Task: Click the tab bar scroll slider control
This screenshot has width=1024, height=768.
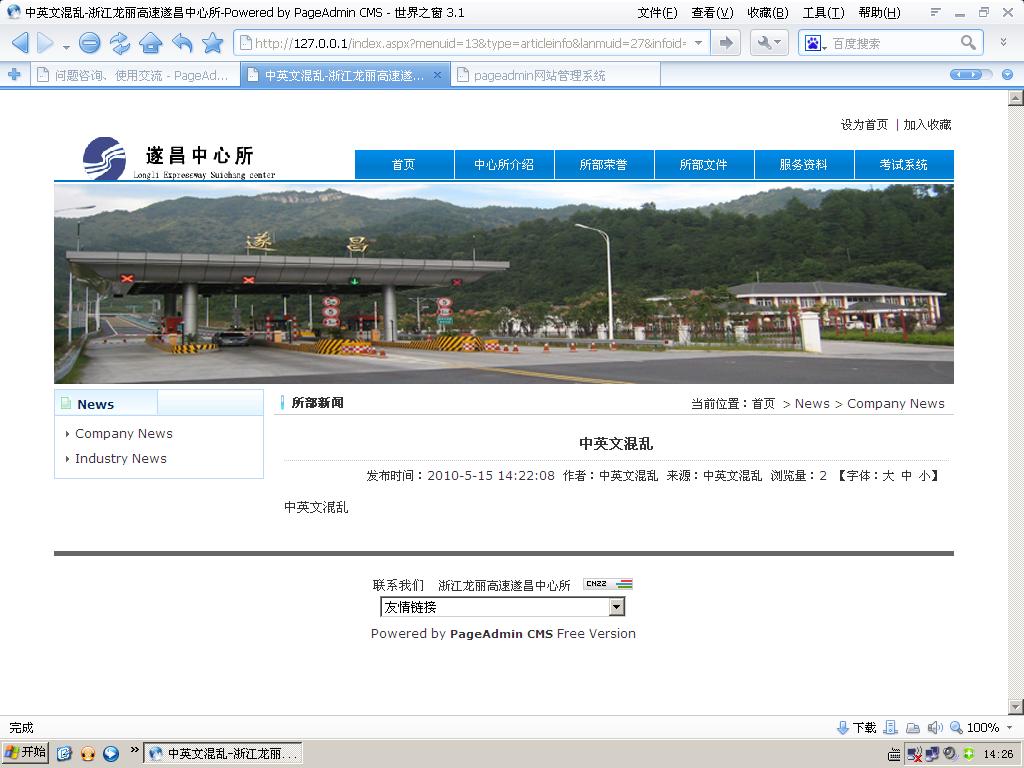Action: point(970,74)
